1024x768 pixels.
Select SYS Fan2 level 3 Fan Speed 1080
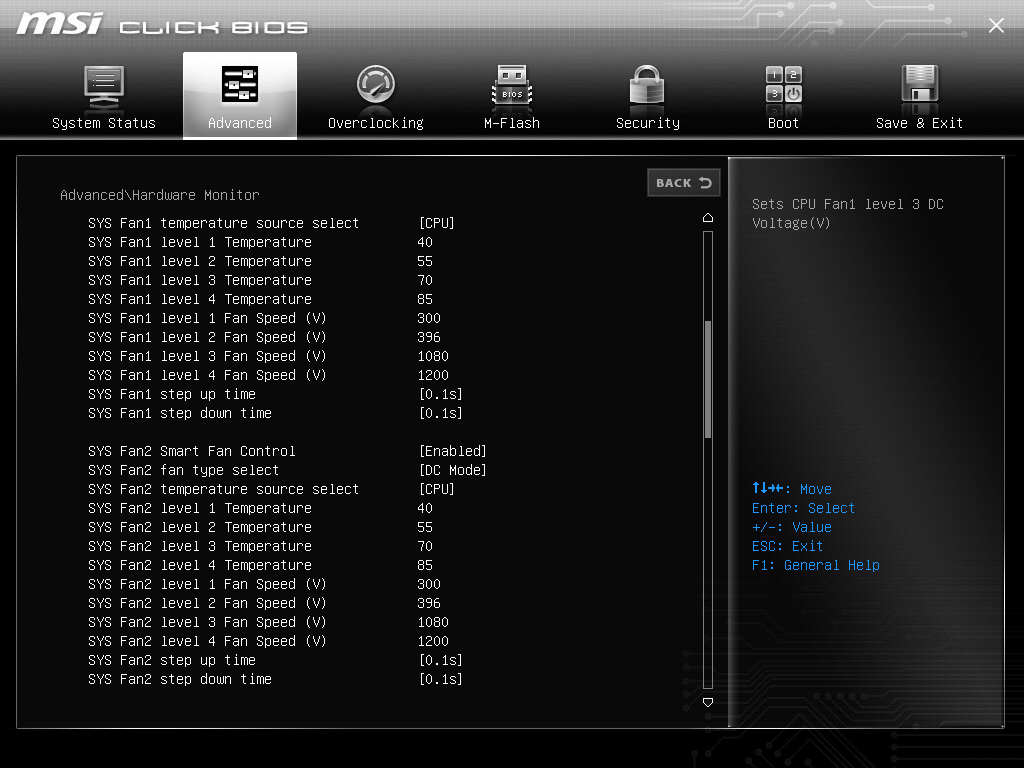click(x=433, y=622)
